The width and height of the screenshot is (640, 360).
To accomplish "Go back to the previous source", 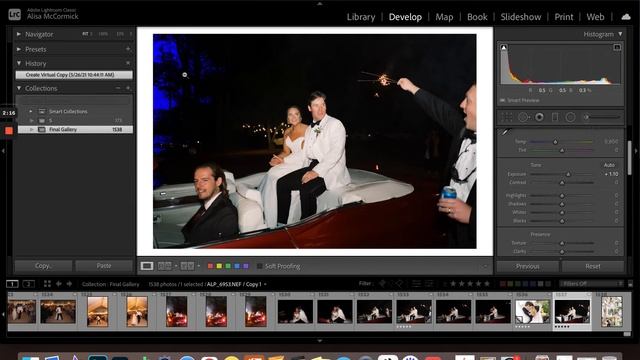I will pyautogui.click(x=58, y=284).
